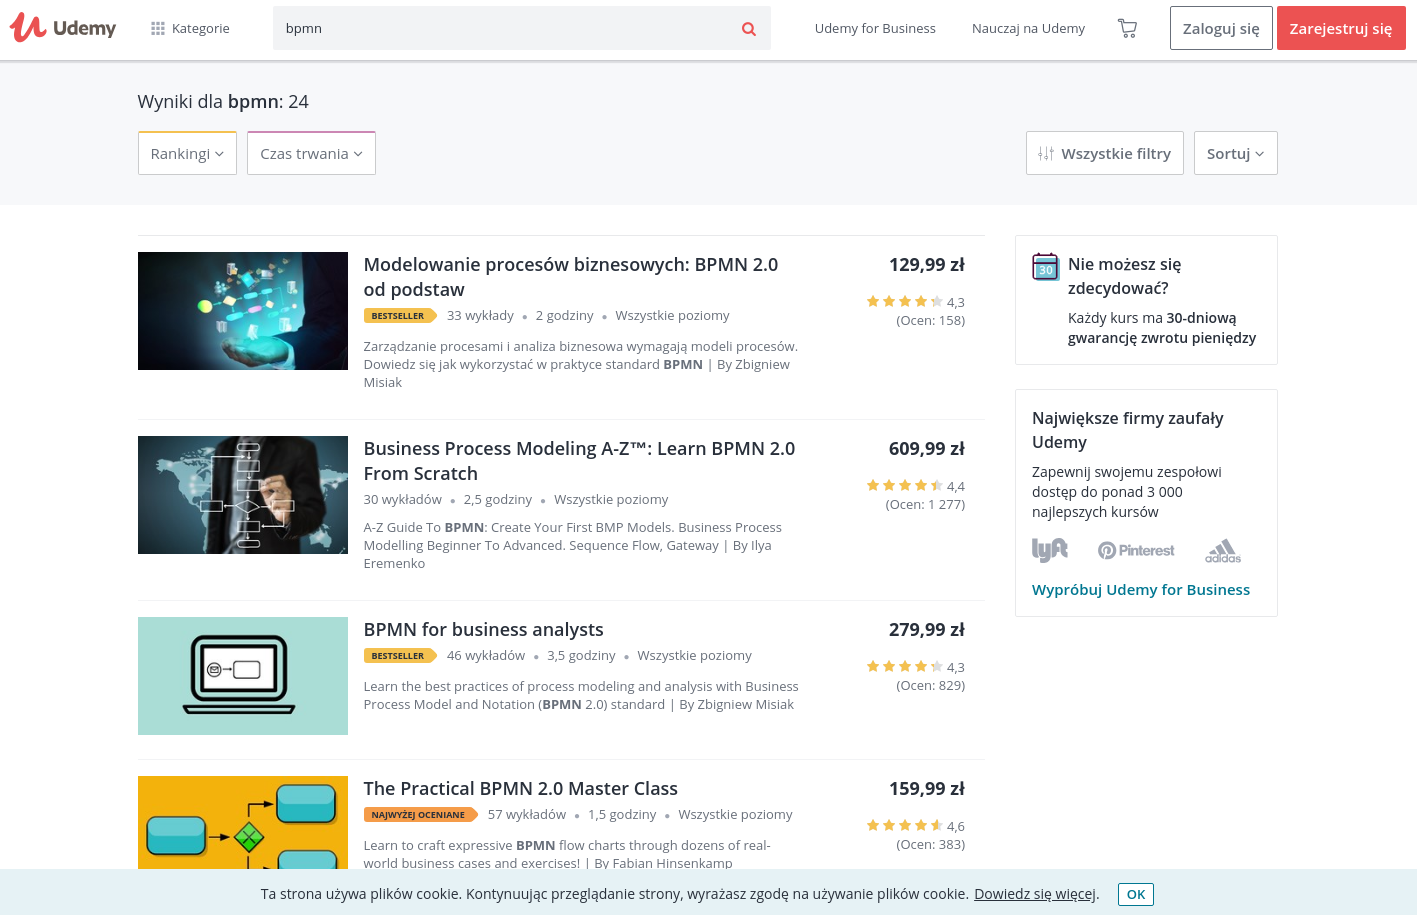Open the Kategorie grid menu
Image resolution: width=1417 pixels, height=915 pixels.
click(190, 28)
